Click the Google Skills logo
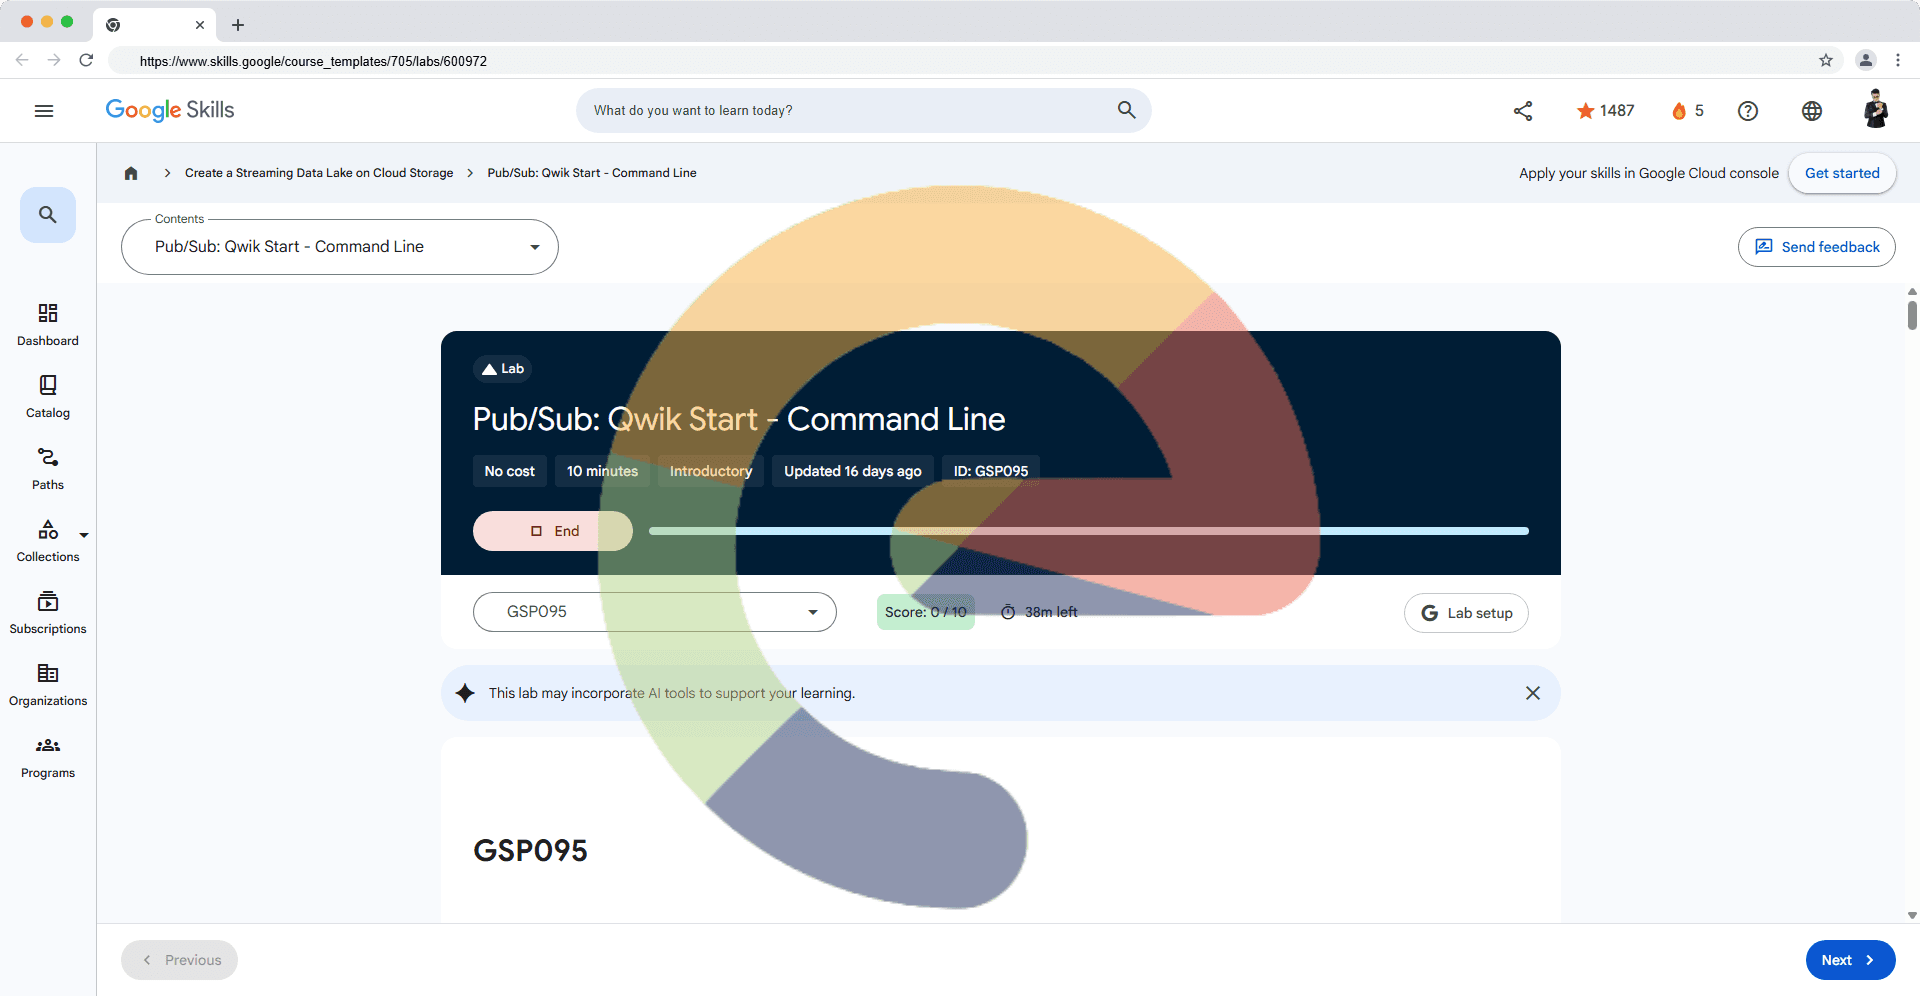 [x=170, y=110]
